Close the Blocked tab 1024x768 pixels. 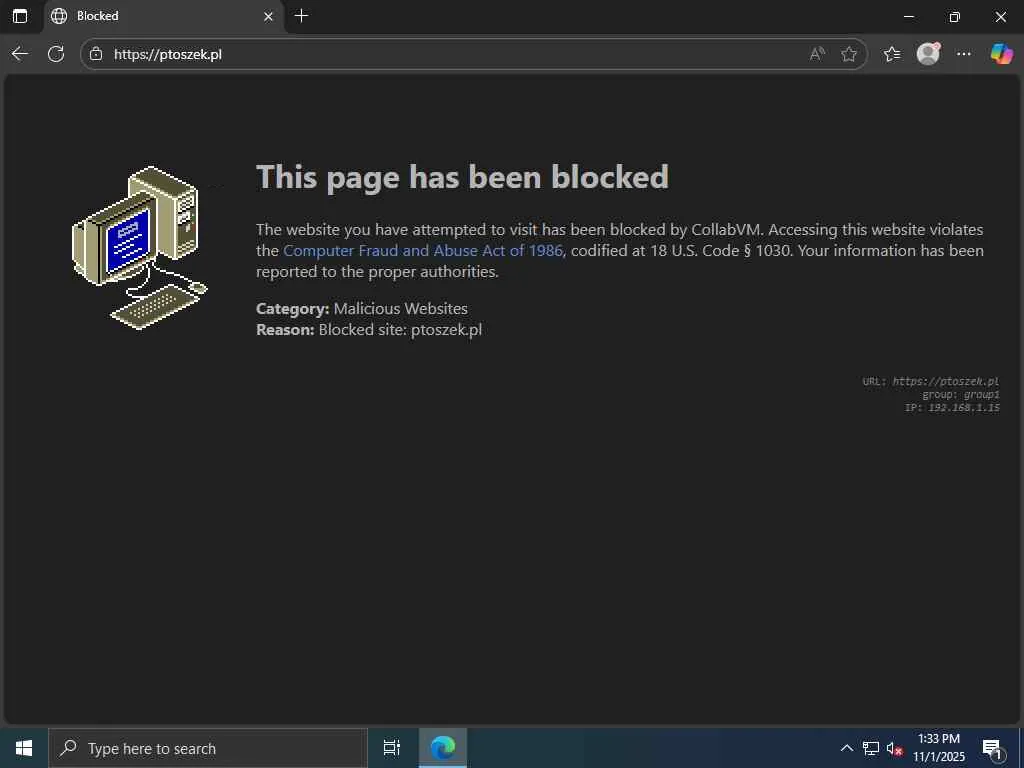pyautogui.click(x=268, y=16)
